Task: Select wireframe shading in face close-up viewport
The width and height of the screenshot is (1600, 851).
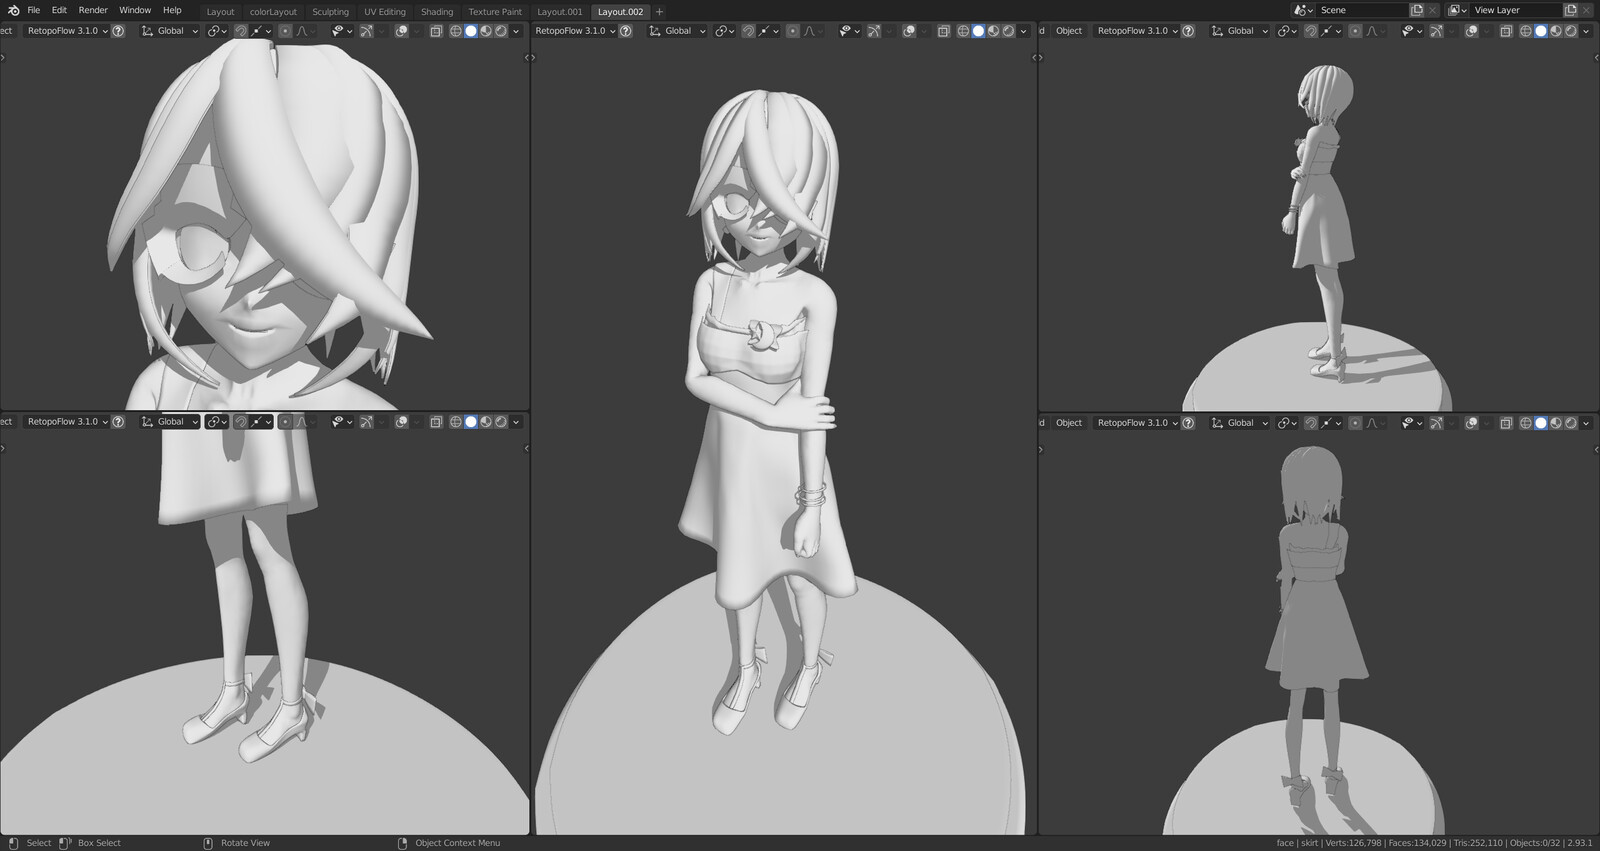Action: point(456,31)
